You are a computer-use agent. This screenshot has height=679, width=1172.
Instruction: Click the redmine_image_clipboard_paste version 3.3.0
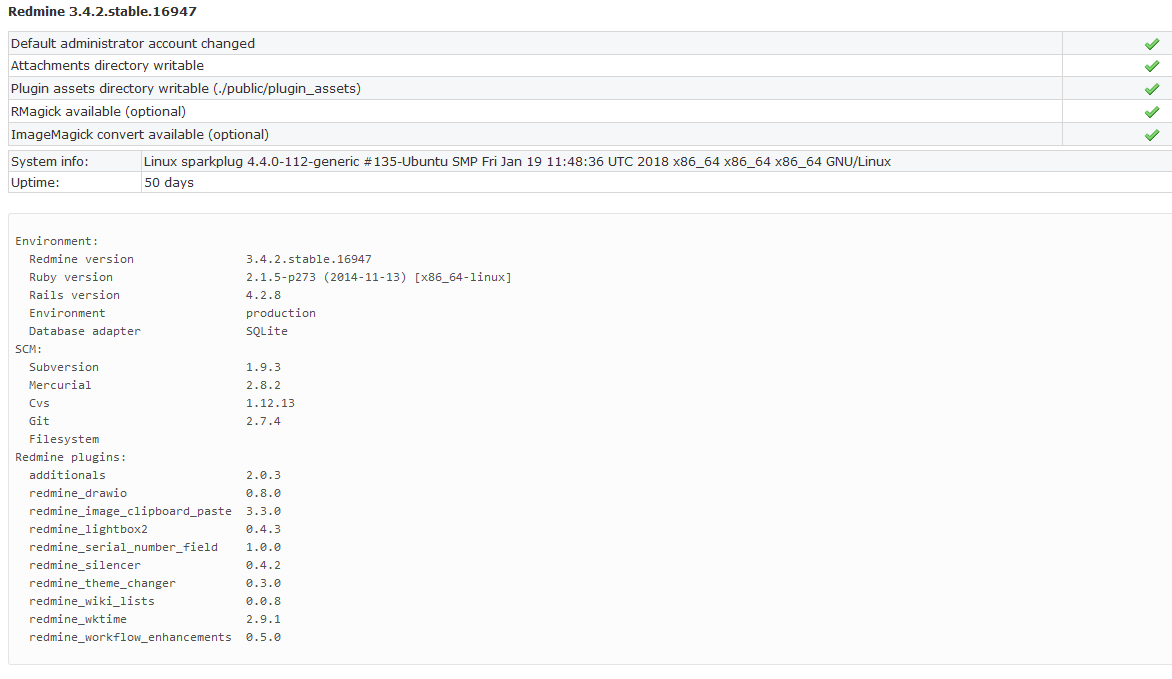(263, 511)
